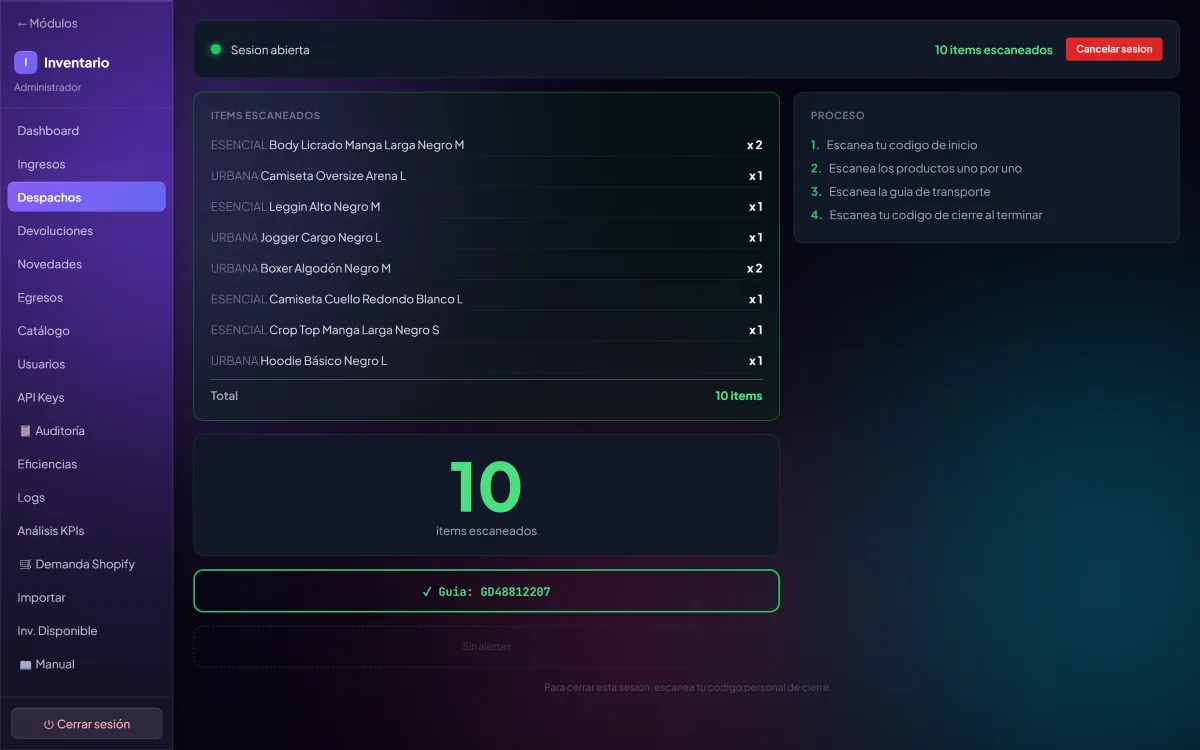Go back to Módulos
The height and width of the screenshot is (750, 1200).
(x=47, y=23)
